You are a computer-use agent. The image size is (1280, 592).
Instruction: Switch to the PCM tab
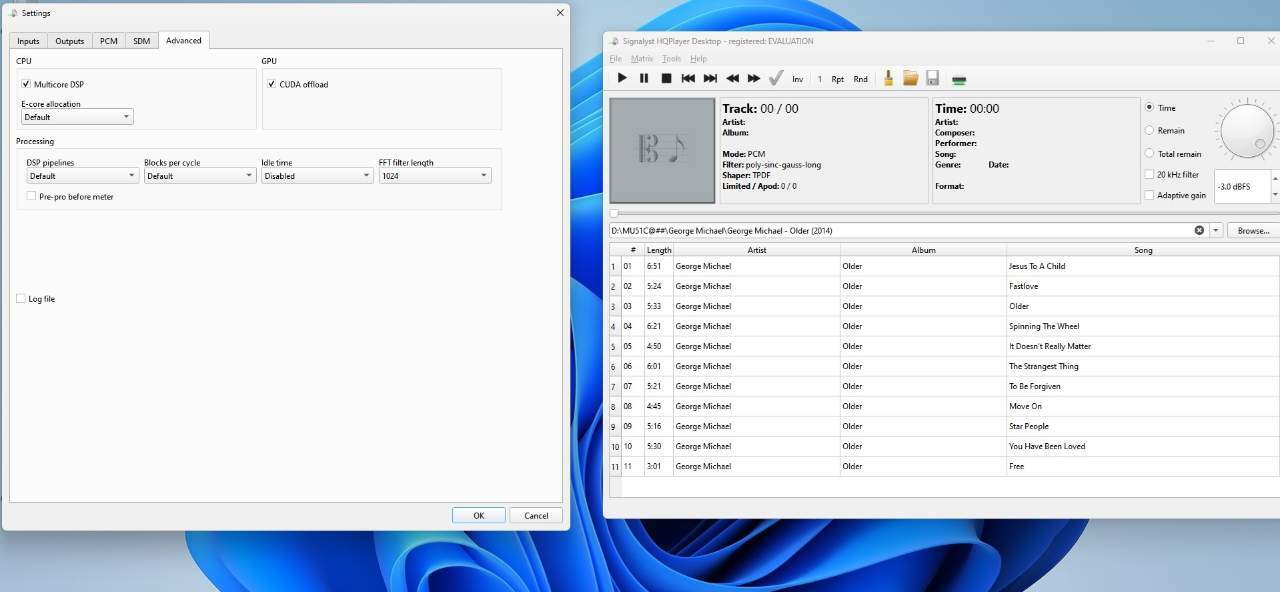coord(108,41)
